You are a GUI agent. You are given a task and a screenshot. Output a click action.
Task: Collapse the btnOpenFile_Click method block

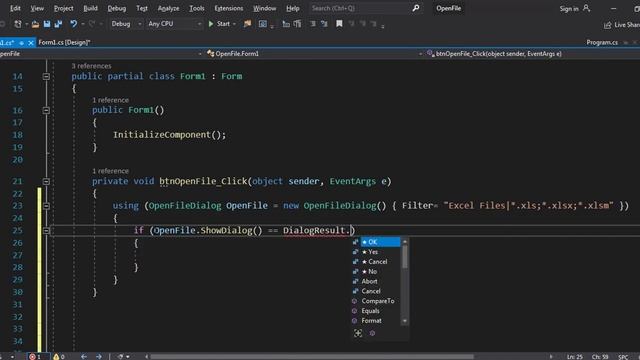(x=46, y=181)
